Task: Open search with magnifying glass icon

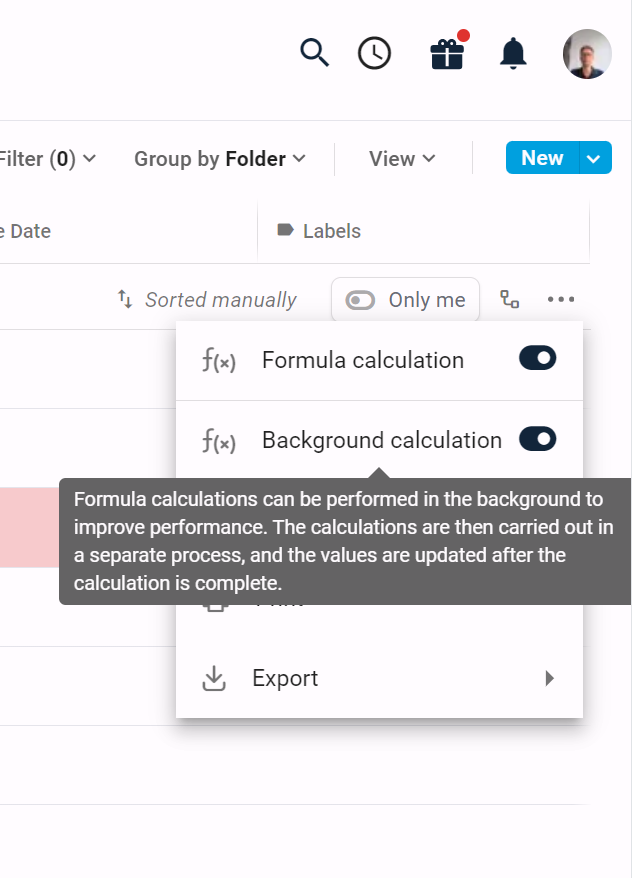Action: click(315, 53)
